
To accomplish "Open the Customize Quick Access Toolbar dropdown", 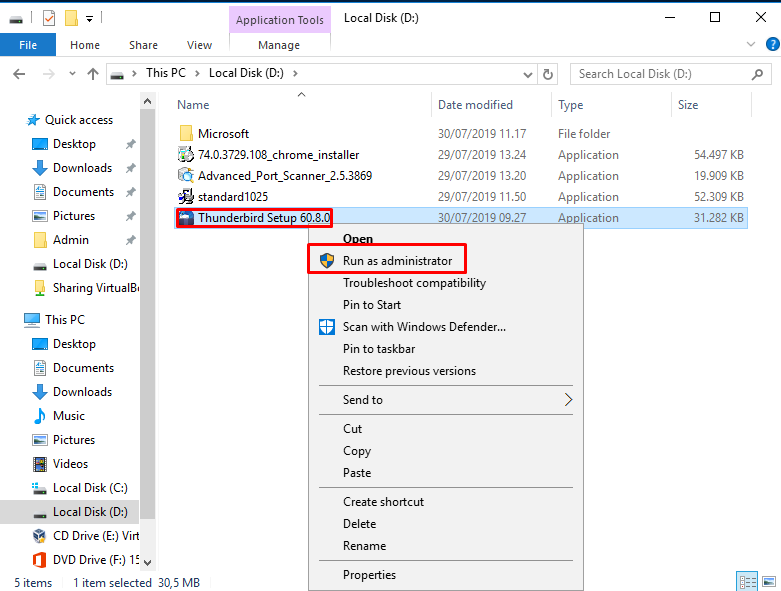I will pos(90,19).
